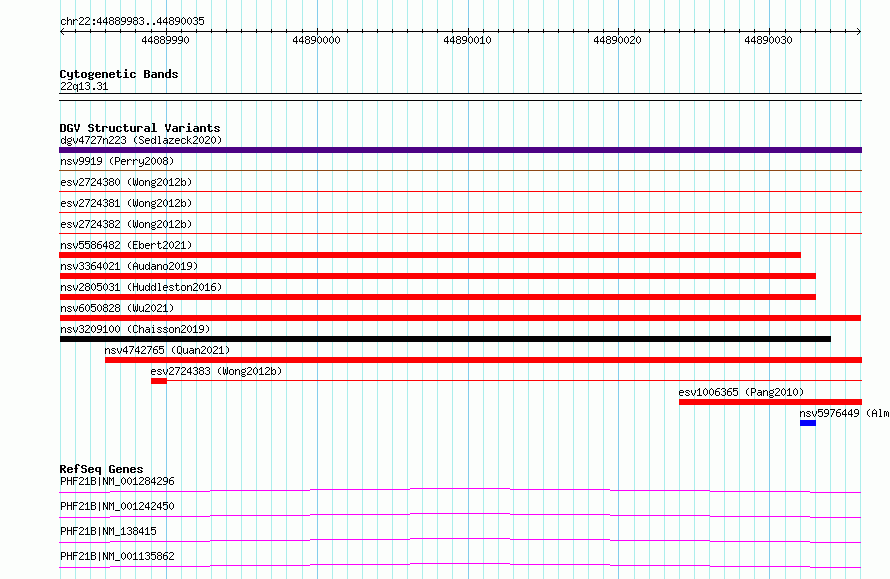Open PHF21B|NM_001242450 transcript label
The image size is (890, 579).
click(x=117, y=506)
